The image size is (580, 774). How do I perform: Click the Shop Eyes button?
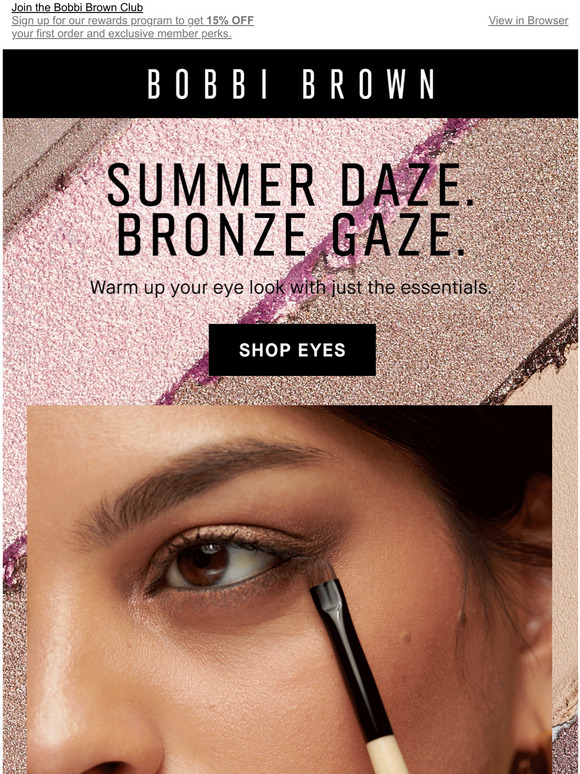[292, 350]
